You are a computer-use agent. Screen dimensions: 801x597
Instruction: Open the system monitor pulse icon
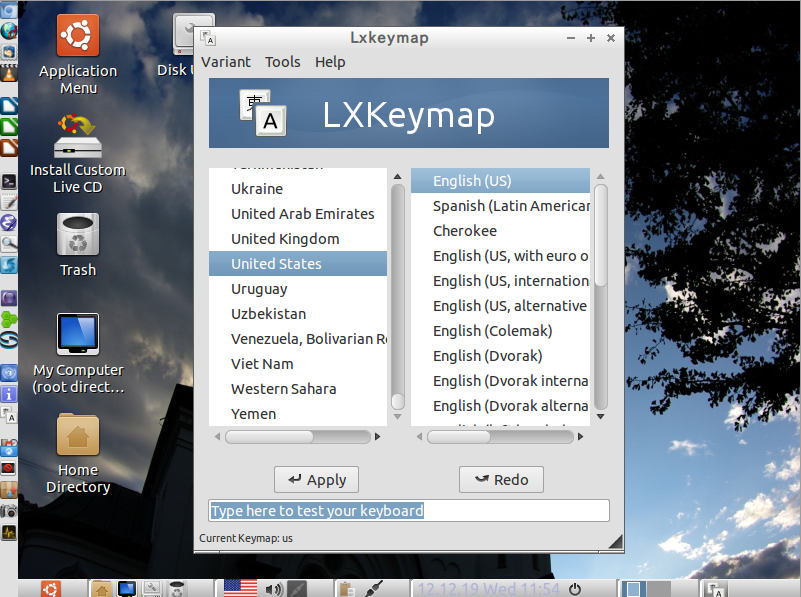(x=9, y=533)
